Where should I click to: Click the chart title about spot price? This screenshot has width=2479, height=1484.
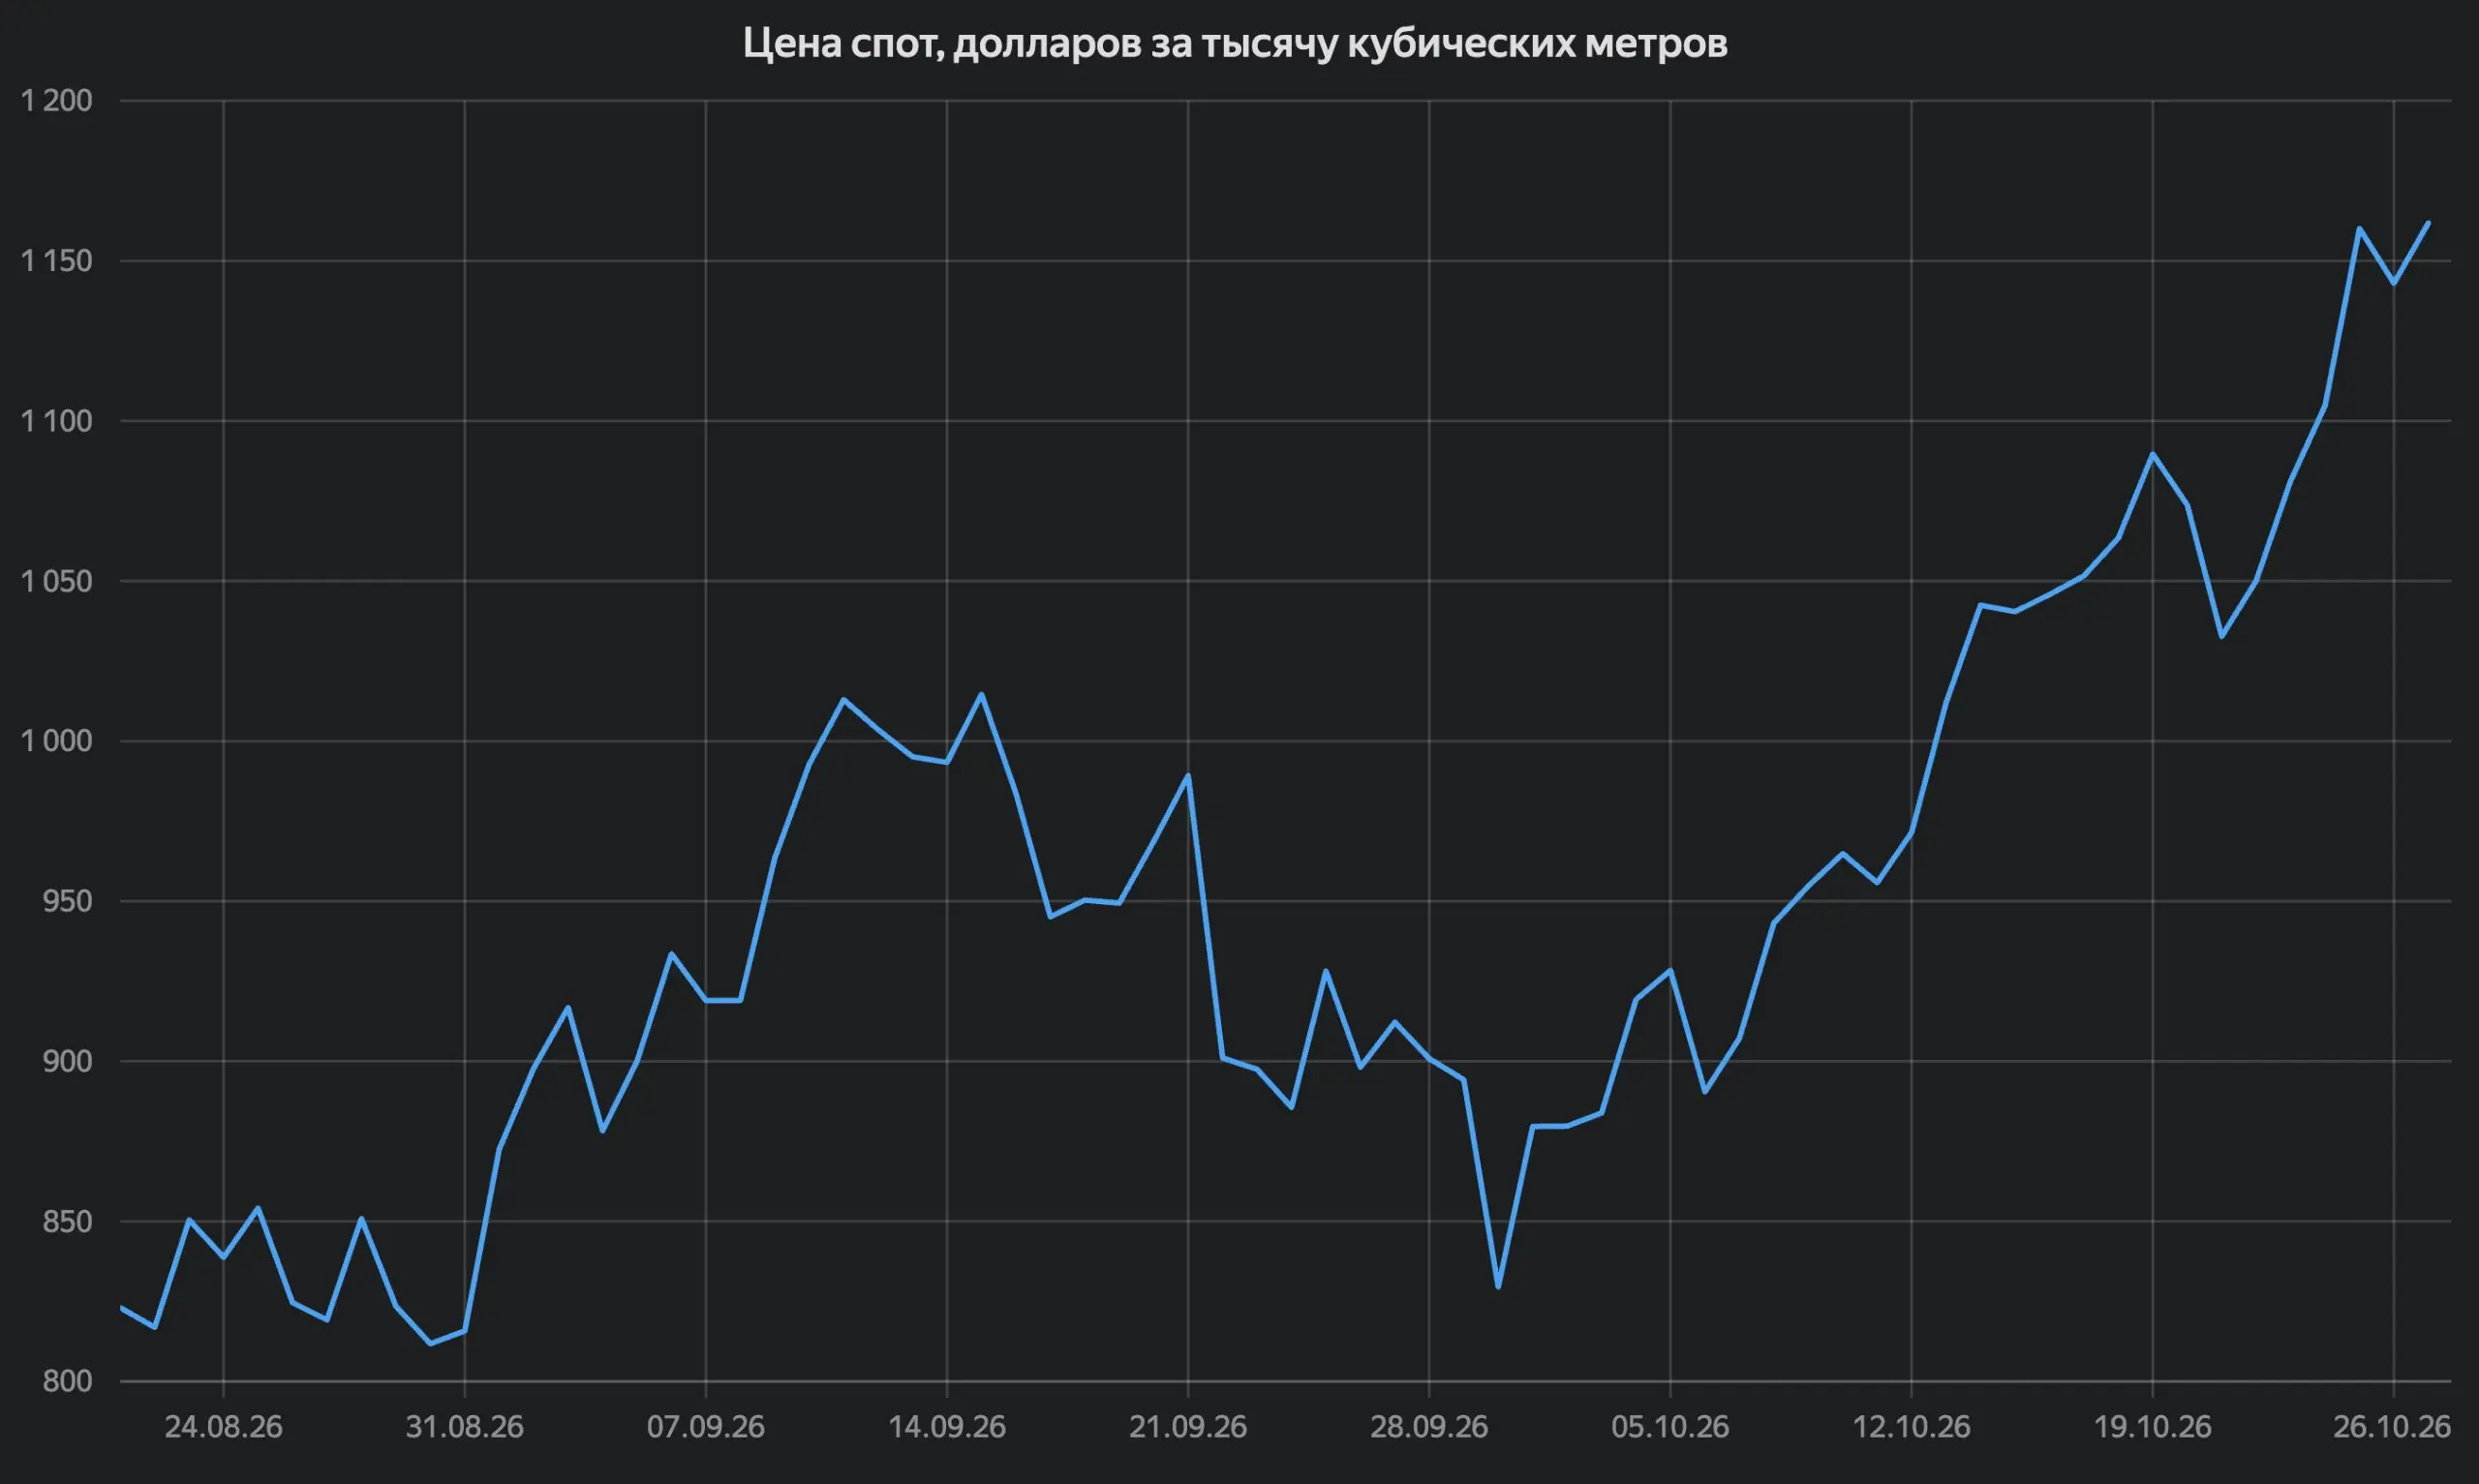1235,44
